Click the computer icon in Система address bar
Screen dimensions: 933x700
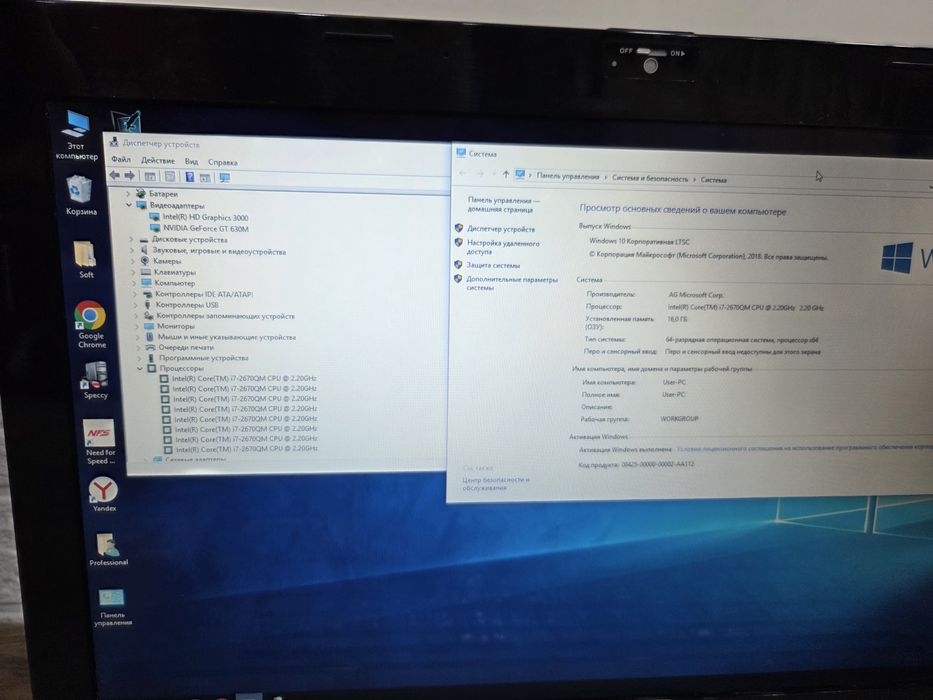point(520,174)
